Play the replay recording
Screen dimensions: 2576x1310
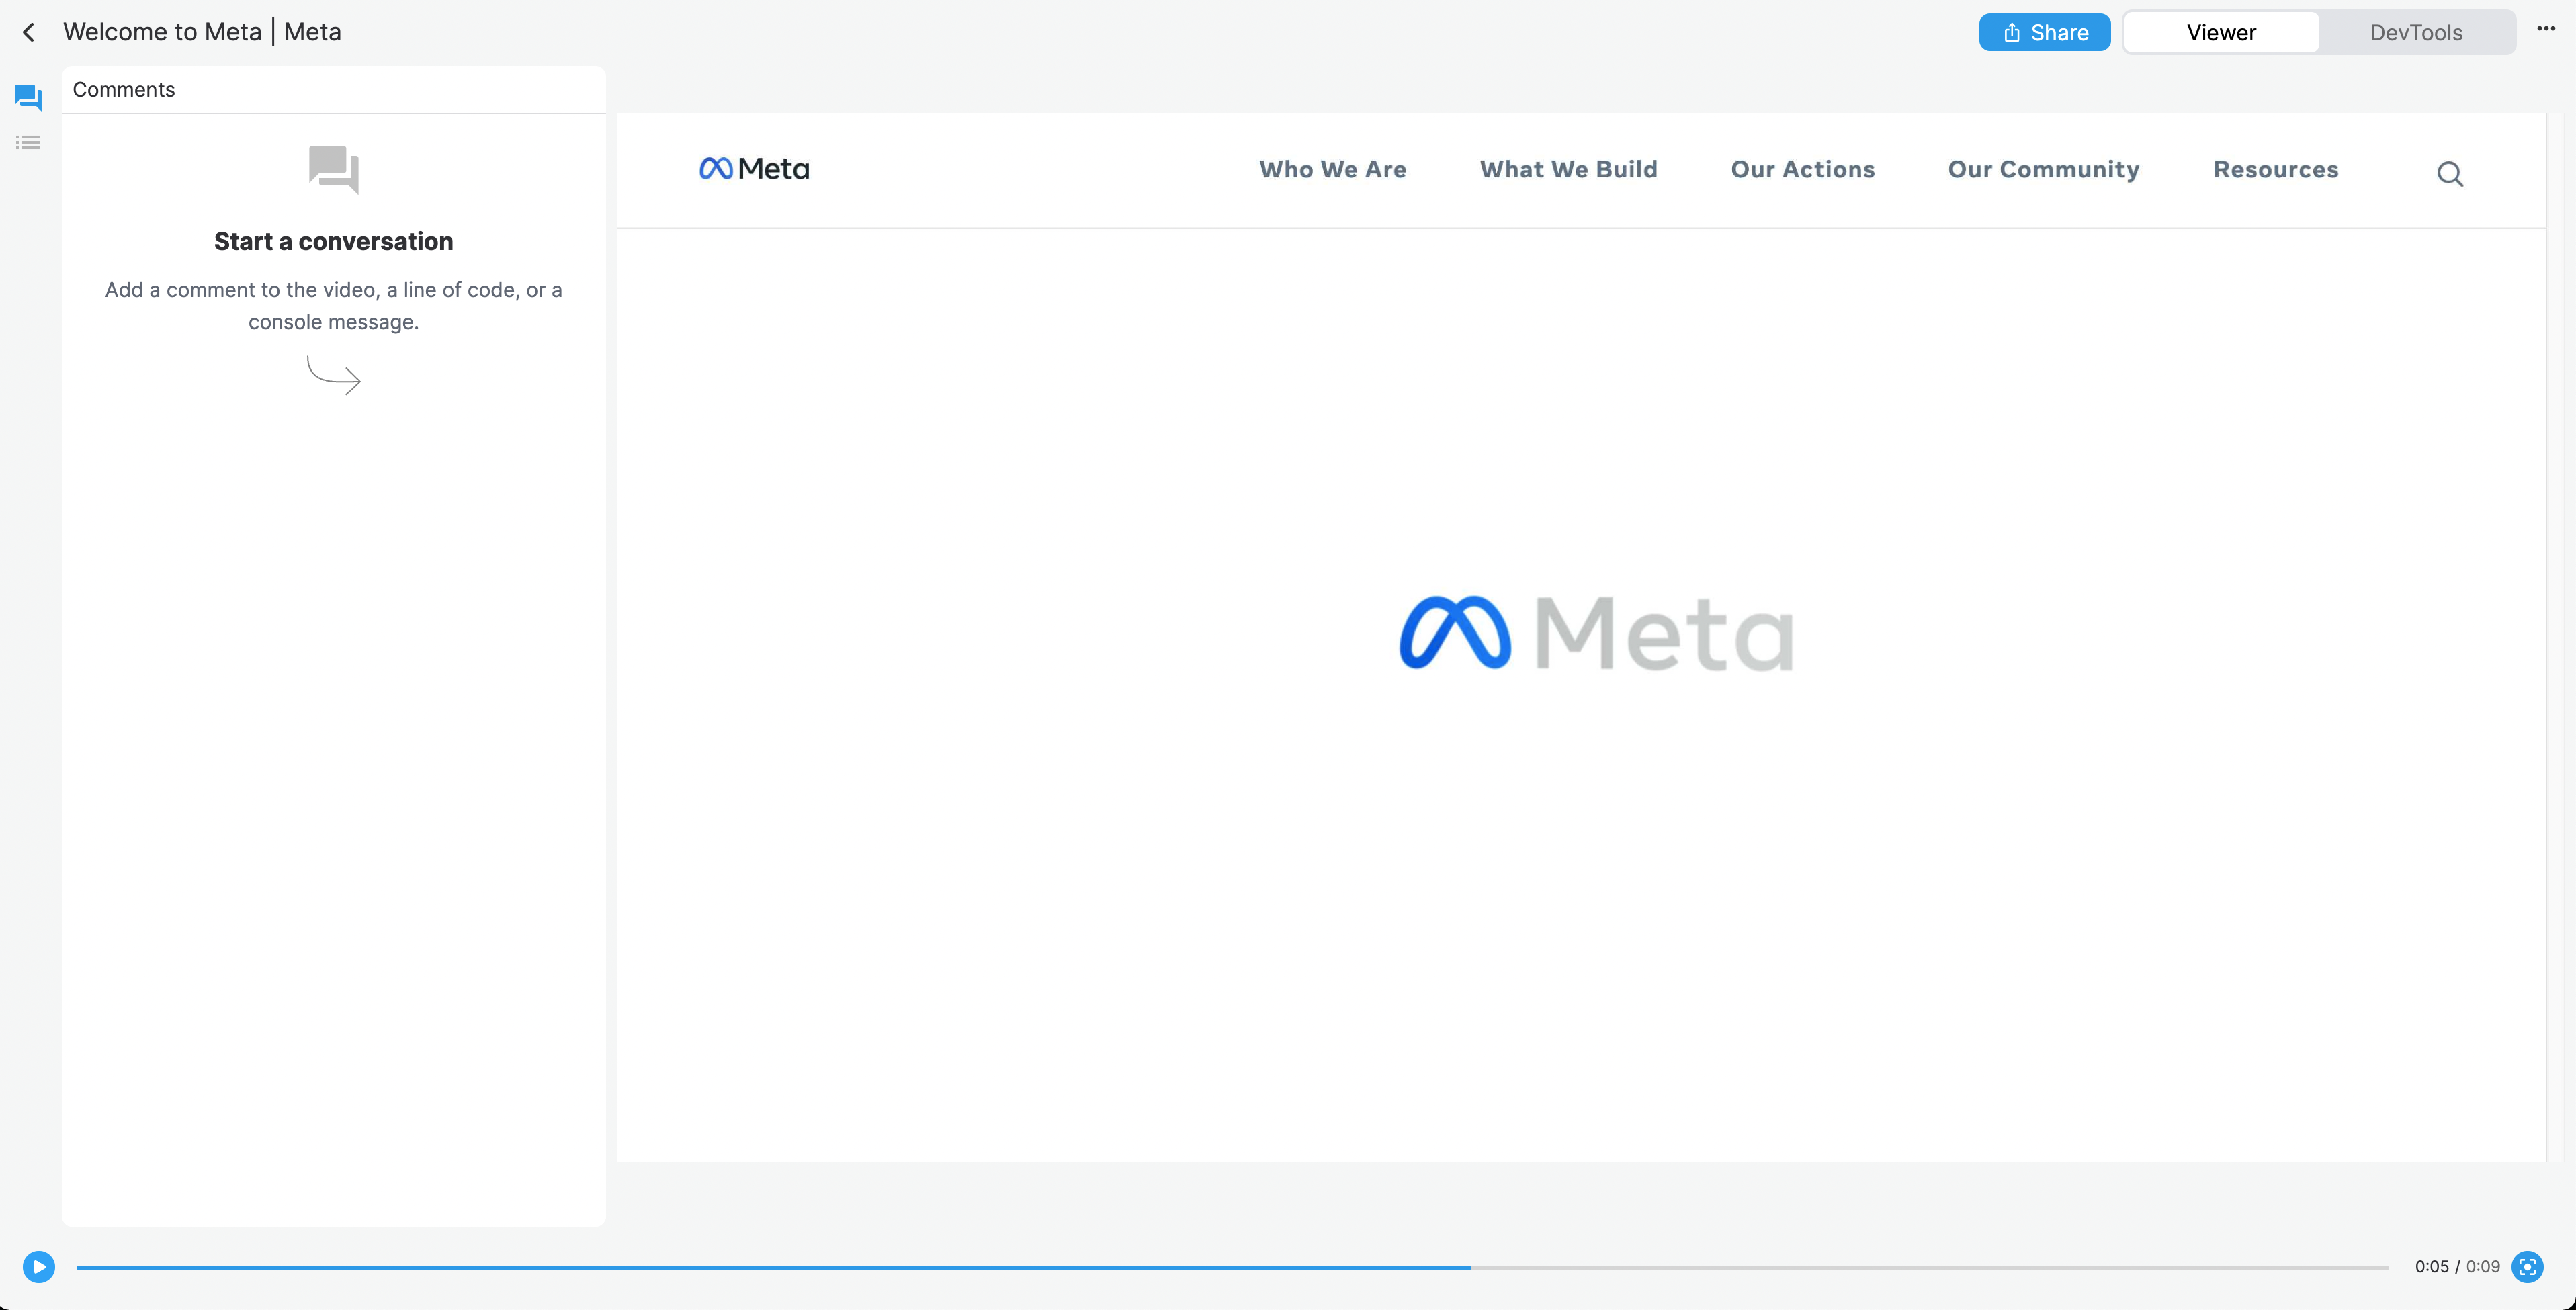38,1267
